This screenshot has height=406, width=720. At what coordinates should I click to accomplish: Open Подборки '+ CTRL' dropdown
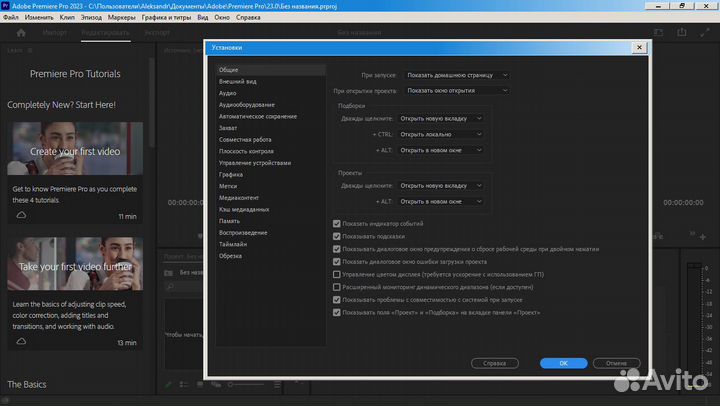pos(441,134)
